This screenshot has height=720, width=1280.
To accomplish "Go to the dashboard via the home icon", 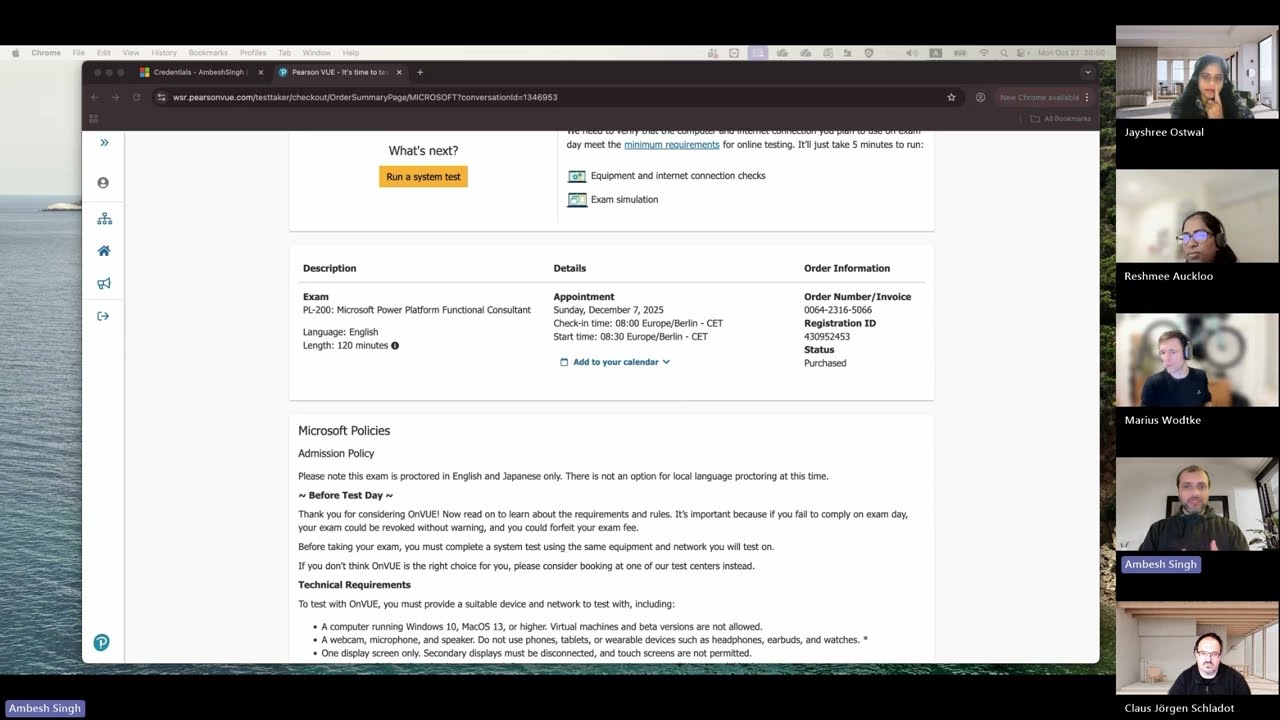I will coord(104,251).
